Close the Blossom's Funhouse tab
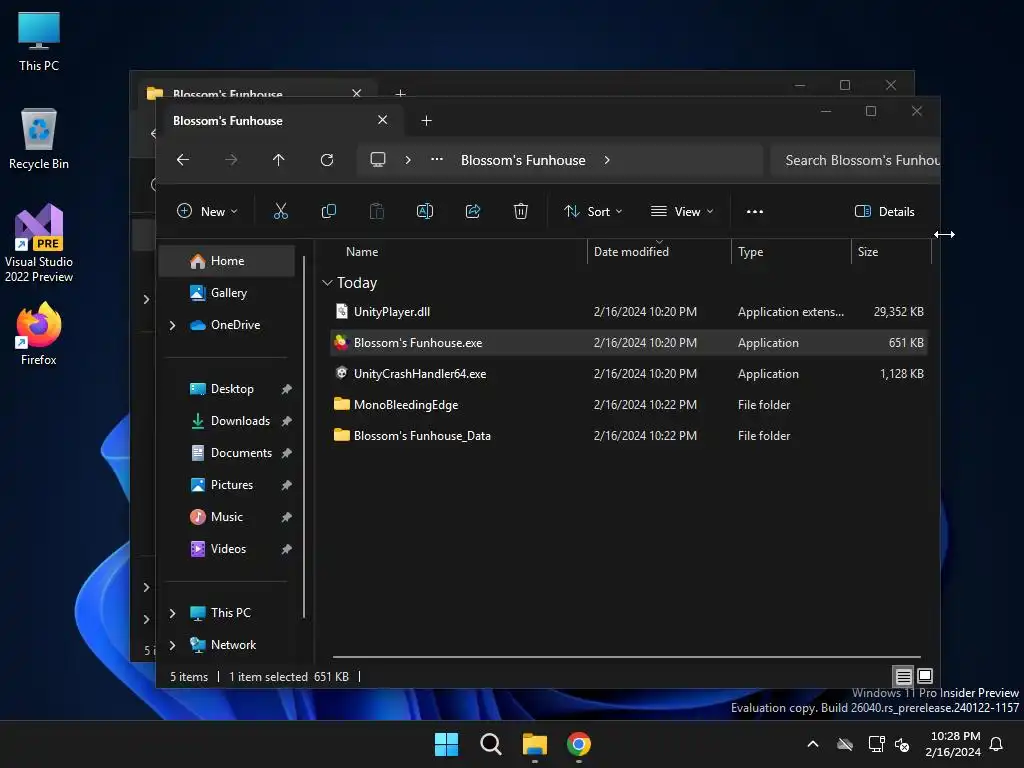Viewport: 1024px width, 768px height. pos(383,120)
